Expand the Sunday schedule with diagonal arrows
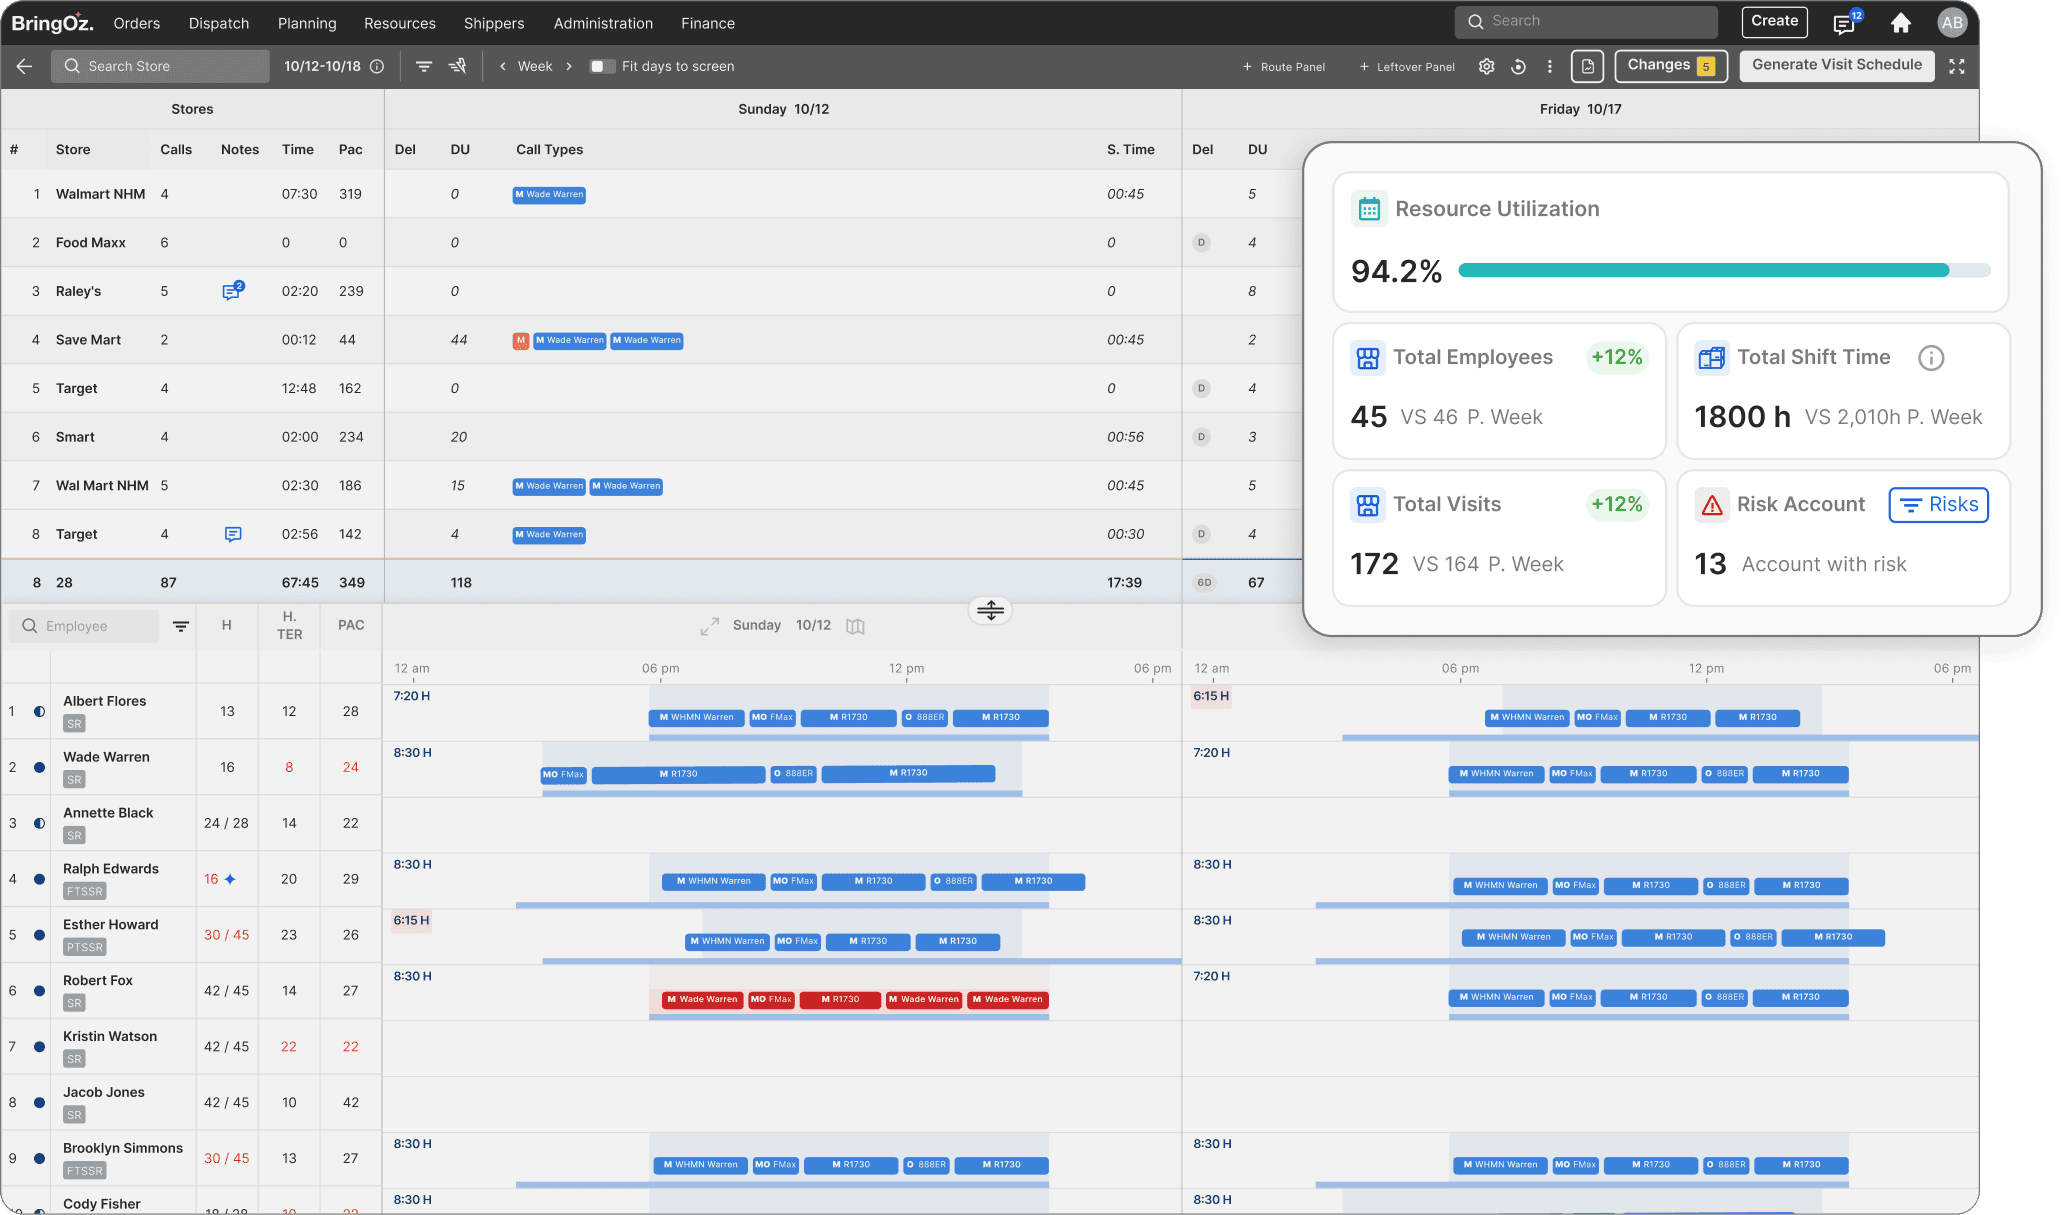Image resolution: width=2067 pixels, height=1215 pixels. point(710,626)
